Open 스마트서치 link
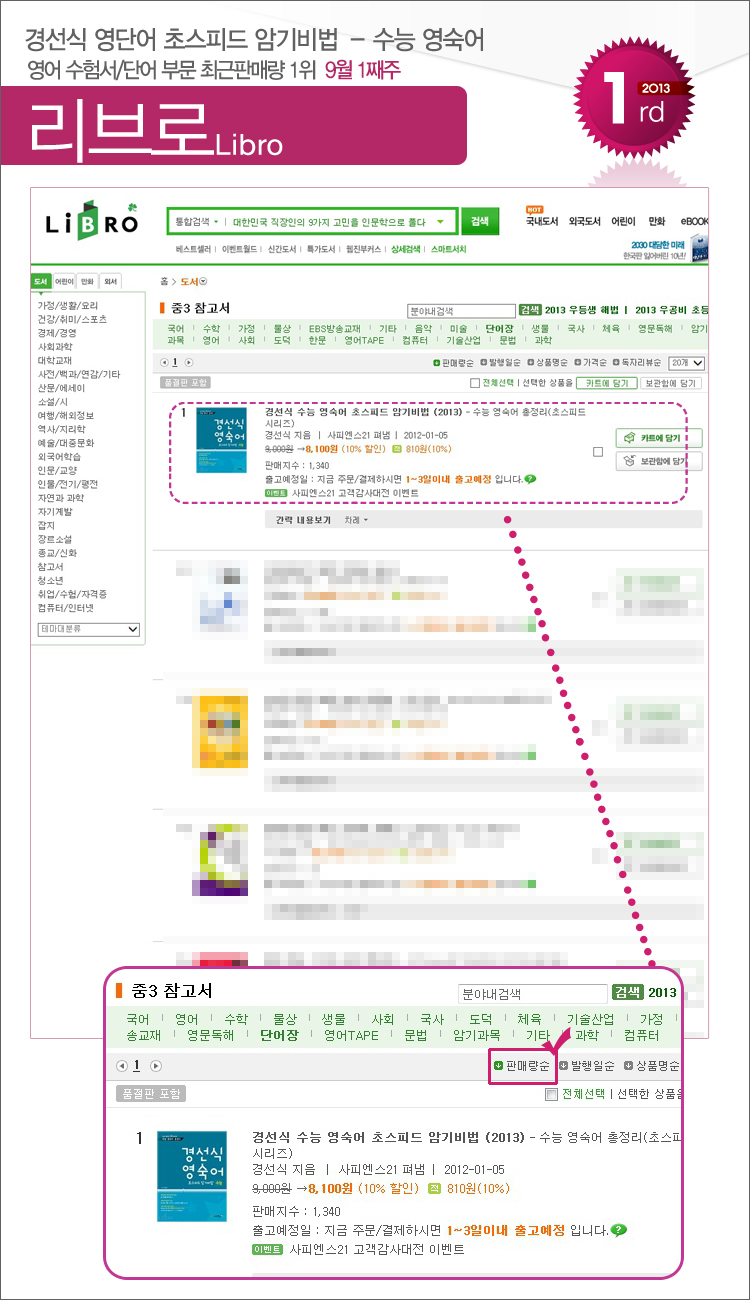This screenshot has width=750, height=1300. coord(448,248)
